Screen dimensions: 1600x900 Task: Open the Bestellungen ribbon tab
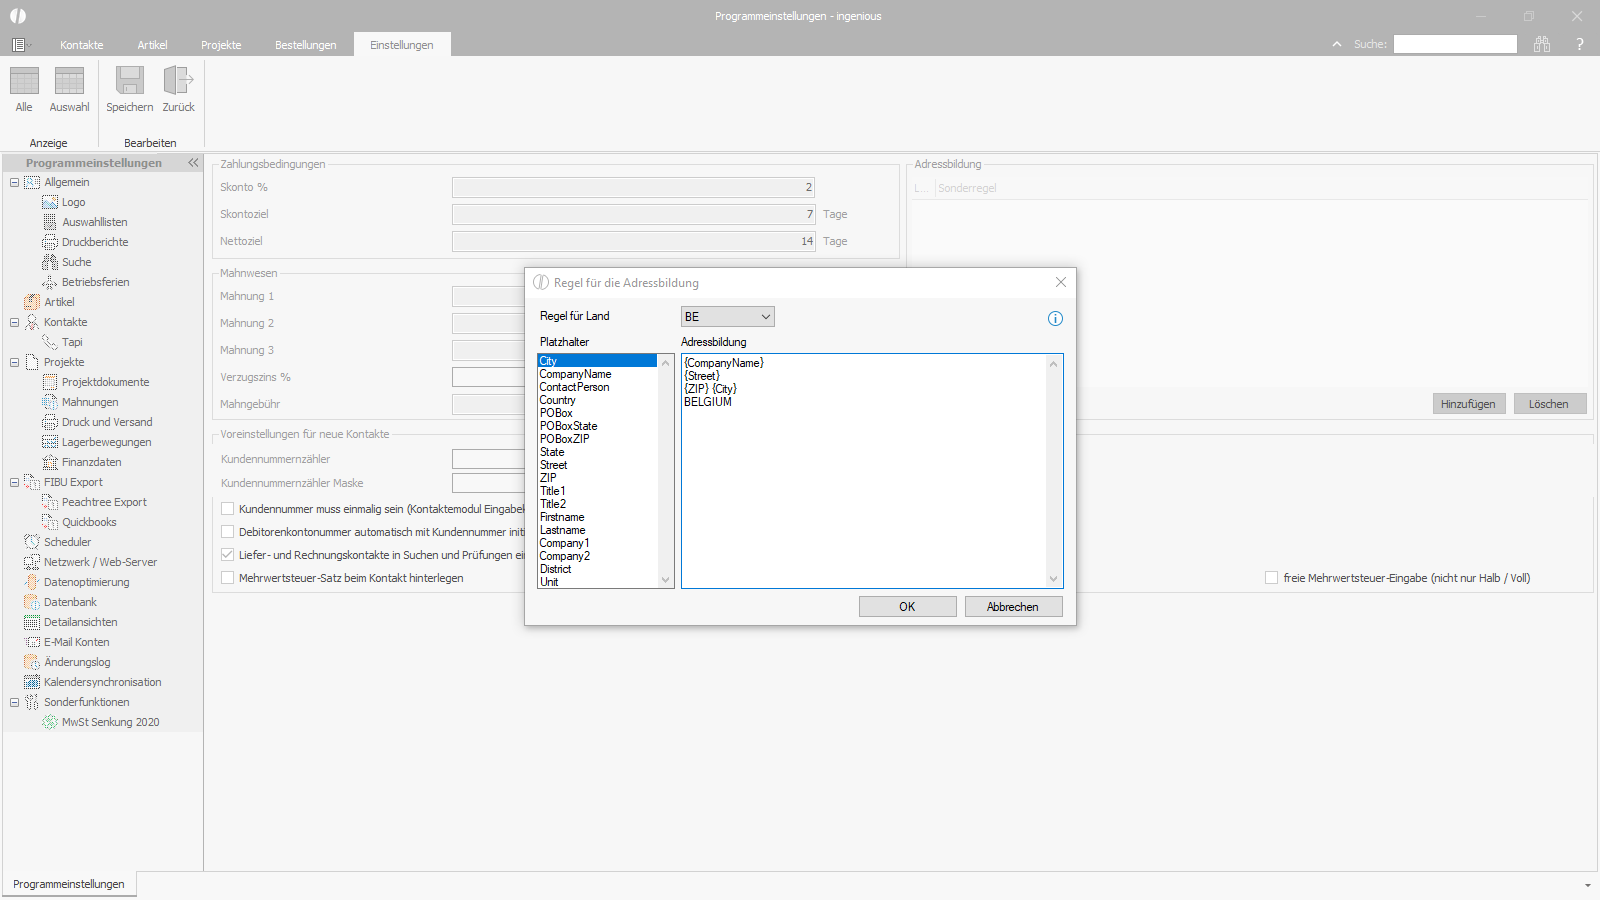[306, 45]
